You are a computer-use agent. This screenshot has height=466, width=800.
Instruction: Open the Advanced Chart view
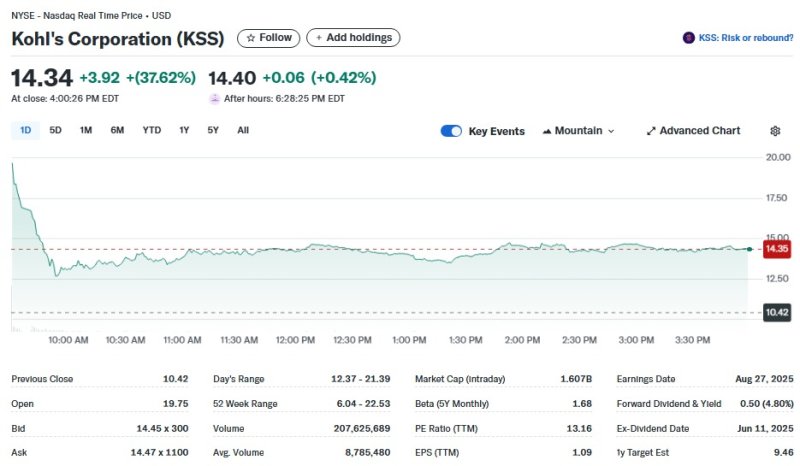coord(693,131)
